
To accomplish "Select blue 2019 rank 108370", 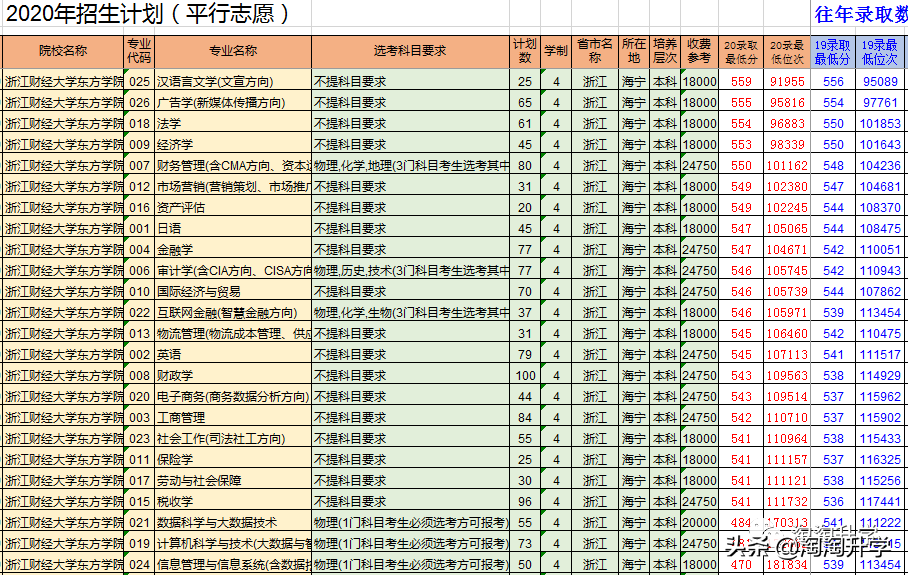I will pos(881,207).
